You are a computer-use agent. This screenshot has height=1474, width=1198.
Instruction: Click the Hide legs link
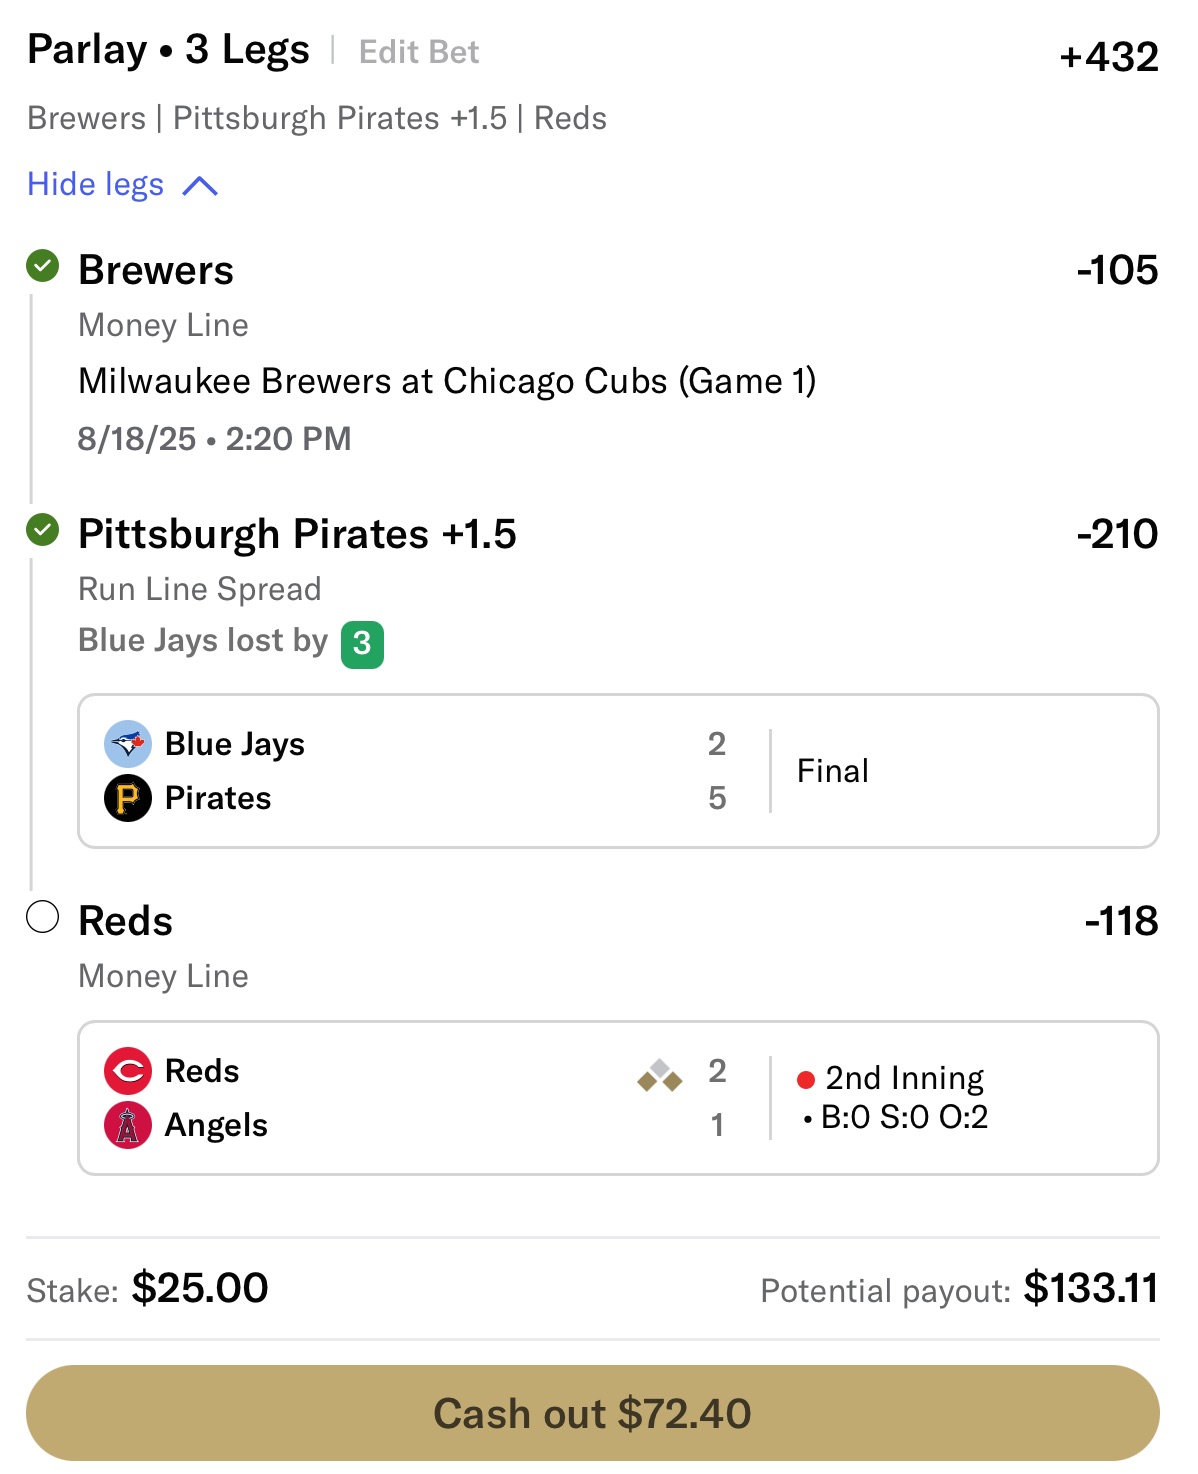[x=96, y=185]
